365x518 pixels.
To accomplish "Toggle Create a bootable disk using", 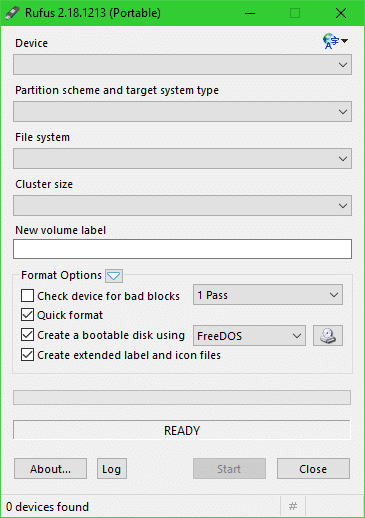I will 27,335.
